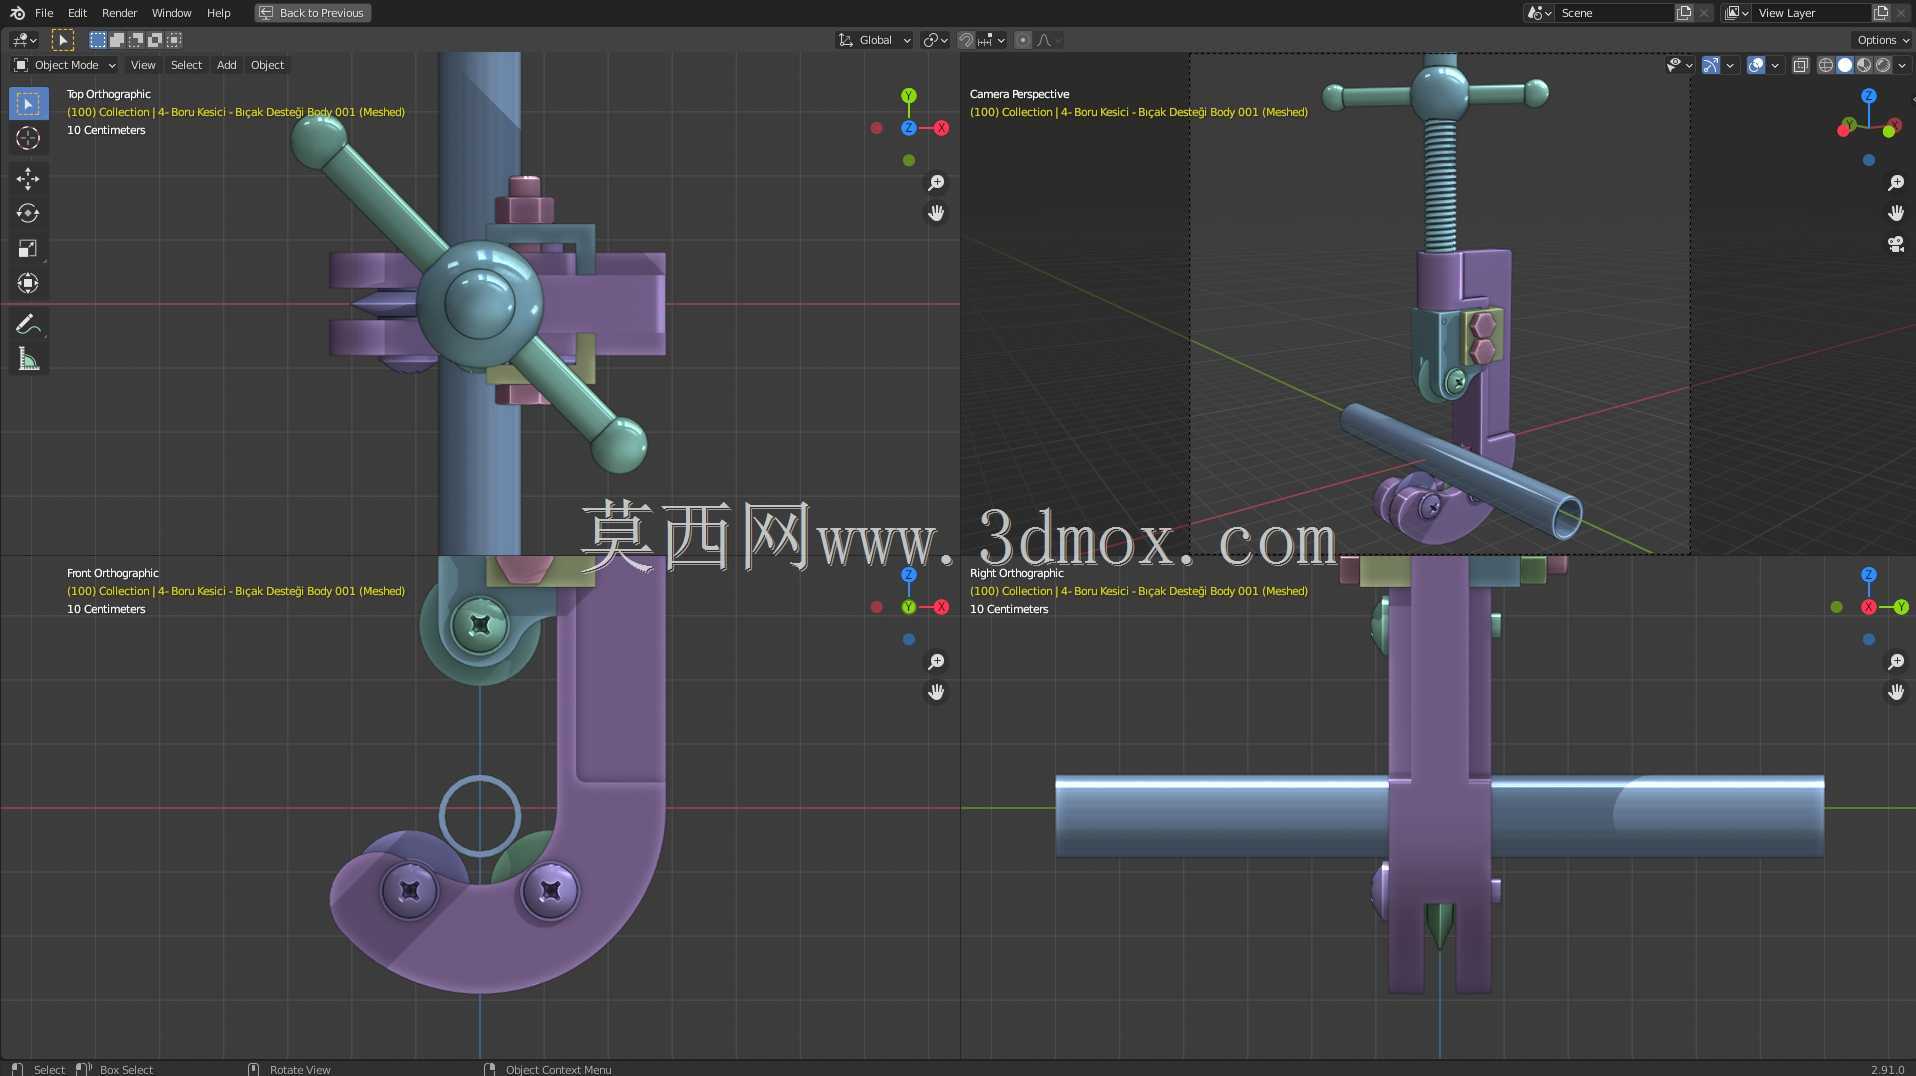Set selection mode to intersect

coord(174,40)
